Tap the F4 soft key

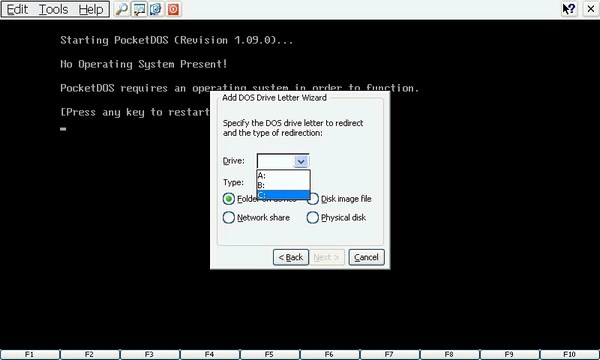(x=210, y=354)
